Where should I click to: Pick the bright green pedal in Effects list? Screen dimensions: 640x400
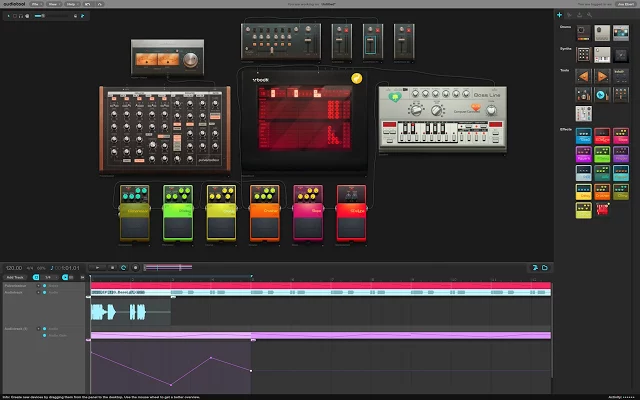(x=602, y=155)
